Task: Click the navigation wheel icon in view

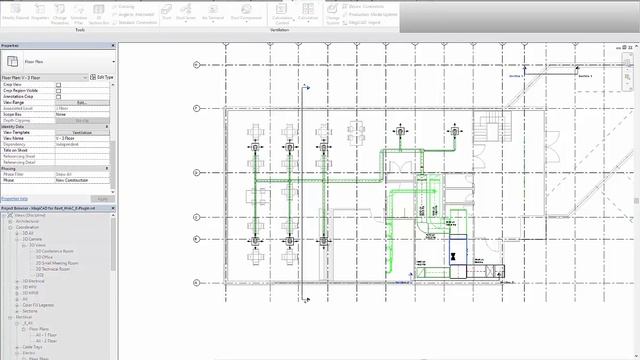Action: pos(627,62)
